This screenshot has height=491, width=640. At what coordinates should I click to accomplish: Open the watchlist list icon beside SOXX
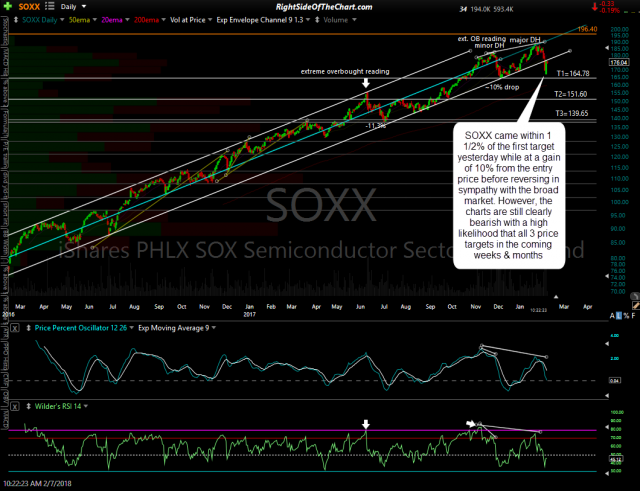coord(49,6)
